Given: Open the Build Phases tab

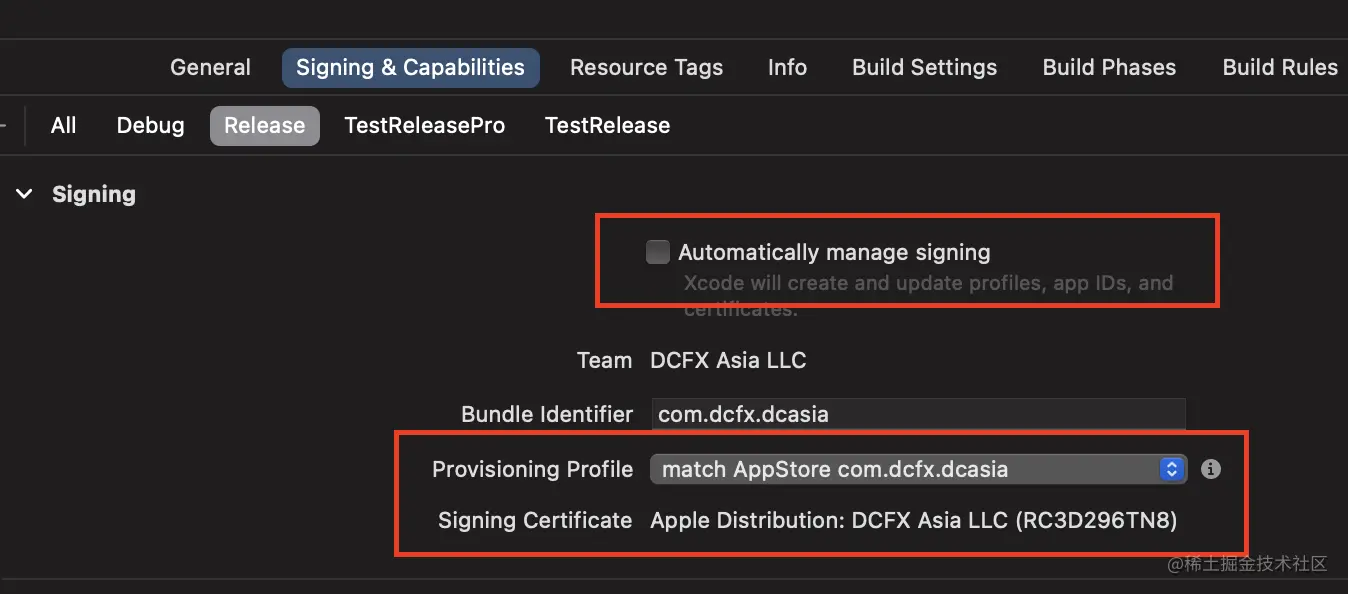Looking at the screenshot, I should click(x=1109, y=67).
